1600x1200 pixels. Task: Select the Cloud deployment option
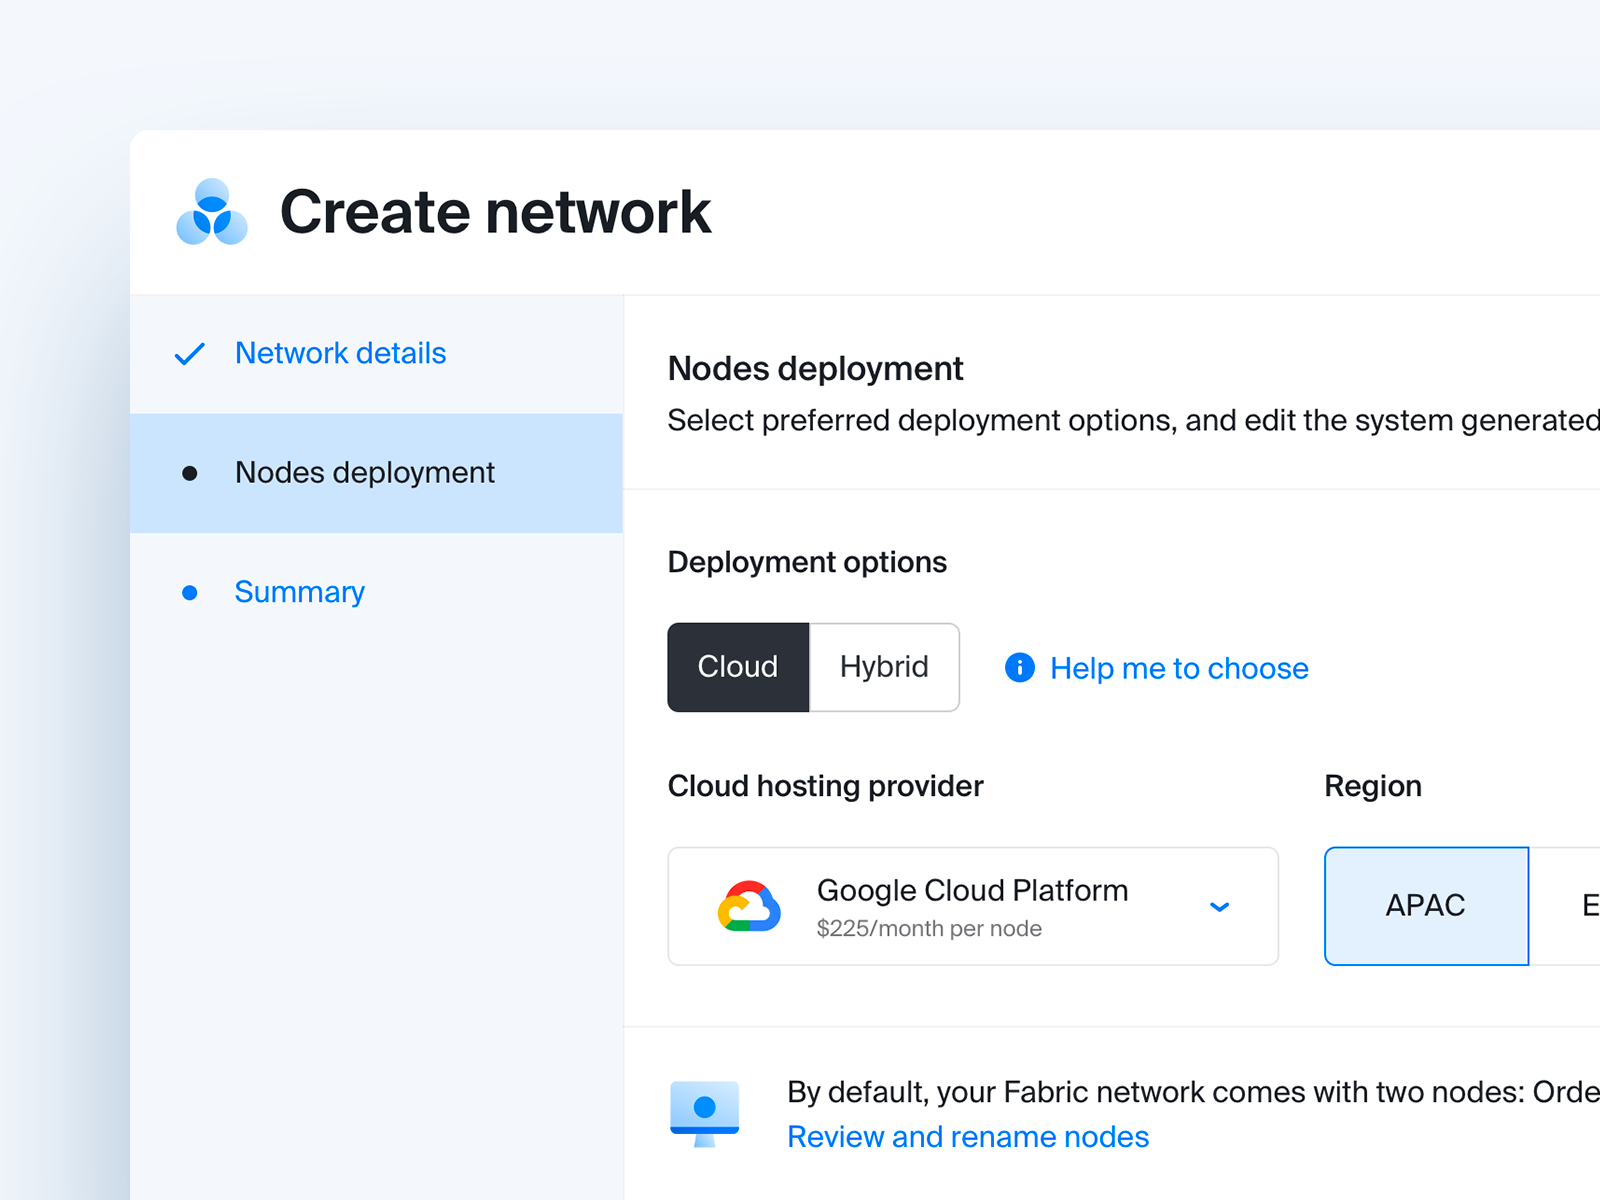point(738,667)
